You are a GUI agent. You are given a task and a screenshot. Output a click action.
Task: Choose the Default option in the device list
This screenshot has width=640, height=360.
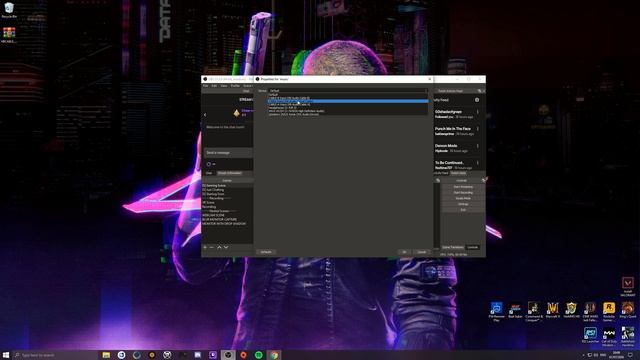pyautogui.click(x=348, y=95)
